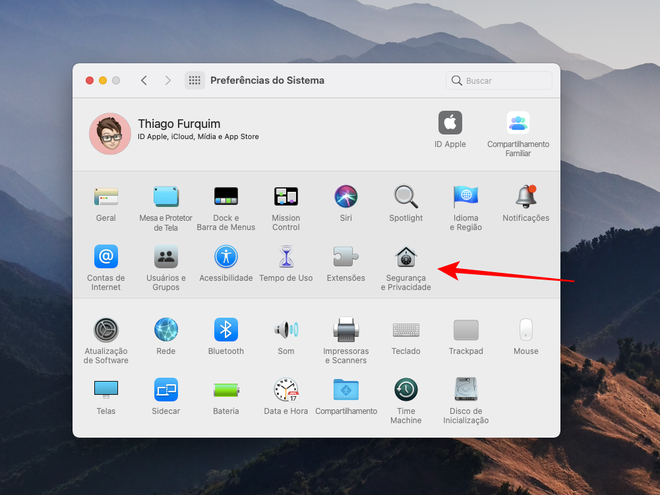Click the back navigation arrow
This screenshot has height=495, width=660.
[x=144, y=80]
